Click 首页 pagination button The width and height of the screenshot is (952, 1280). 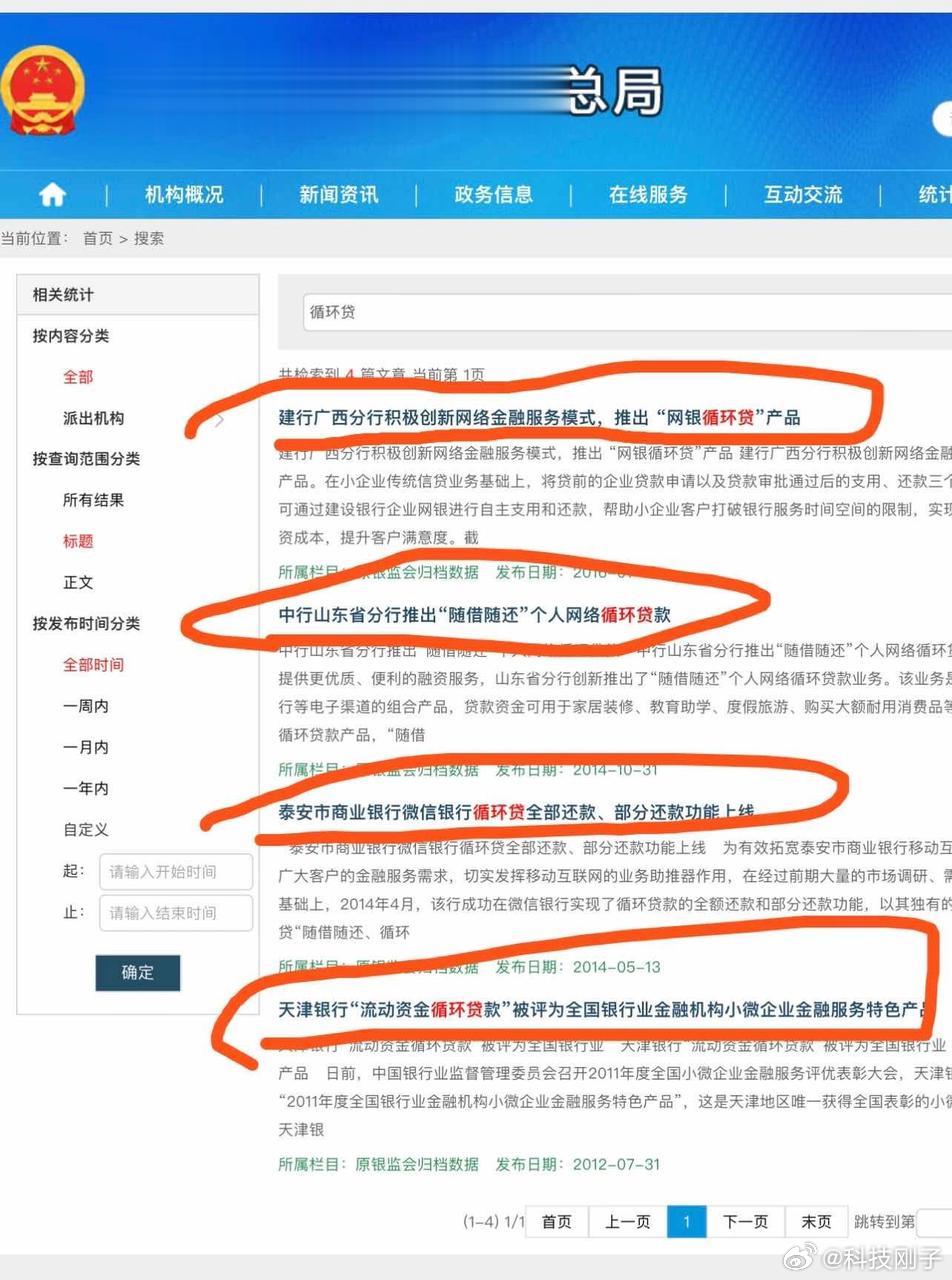click(x=557, y=1222)
